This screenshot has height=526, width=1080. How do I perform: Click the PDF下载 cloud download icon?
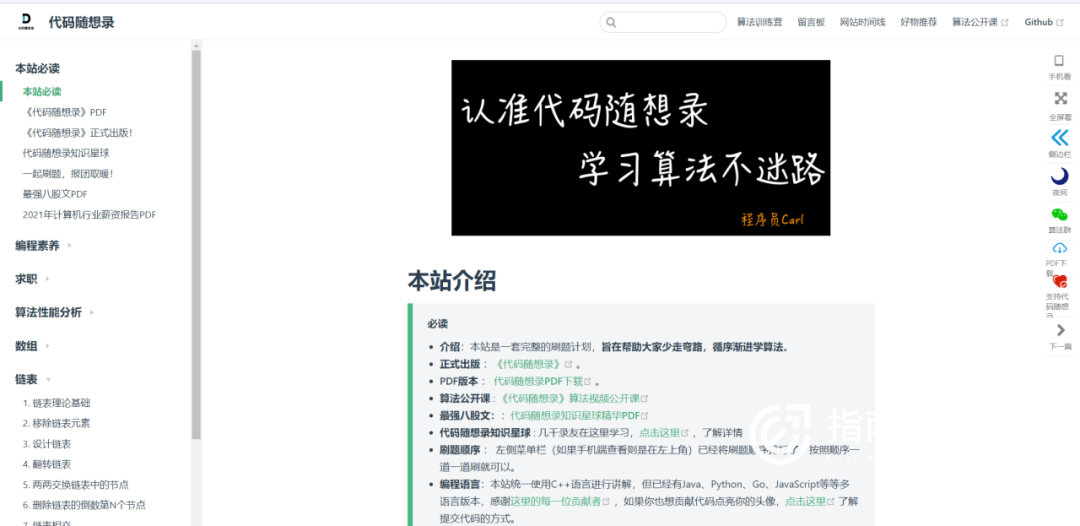pyautogui.click(x=1059, y=249)
